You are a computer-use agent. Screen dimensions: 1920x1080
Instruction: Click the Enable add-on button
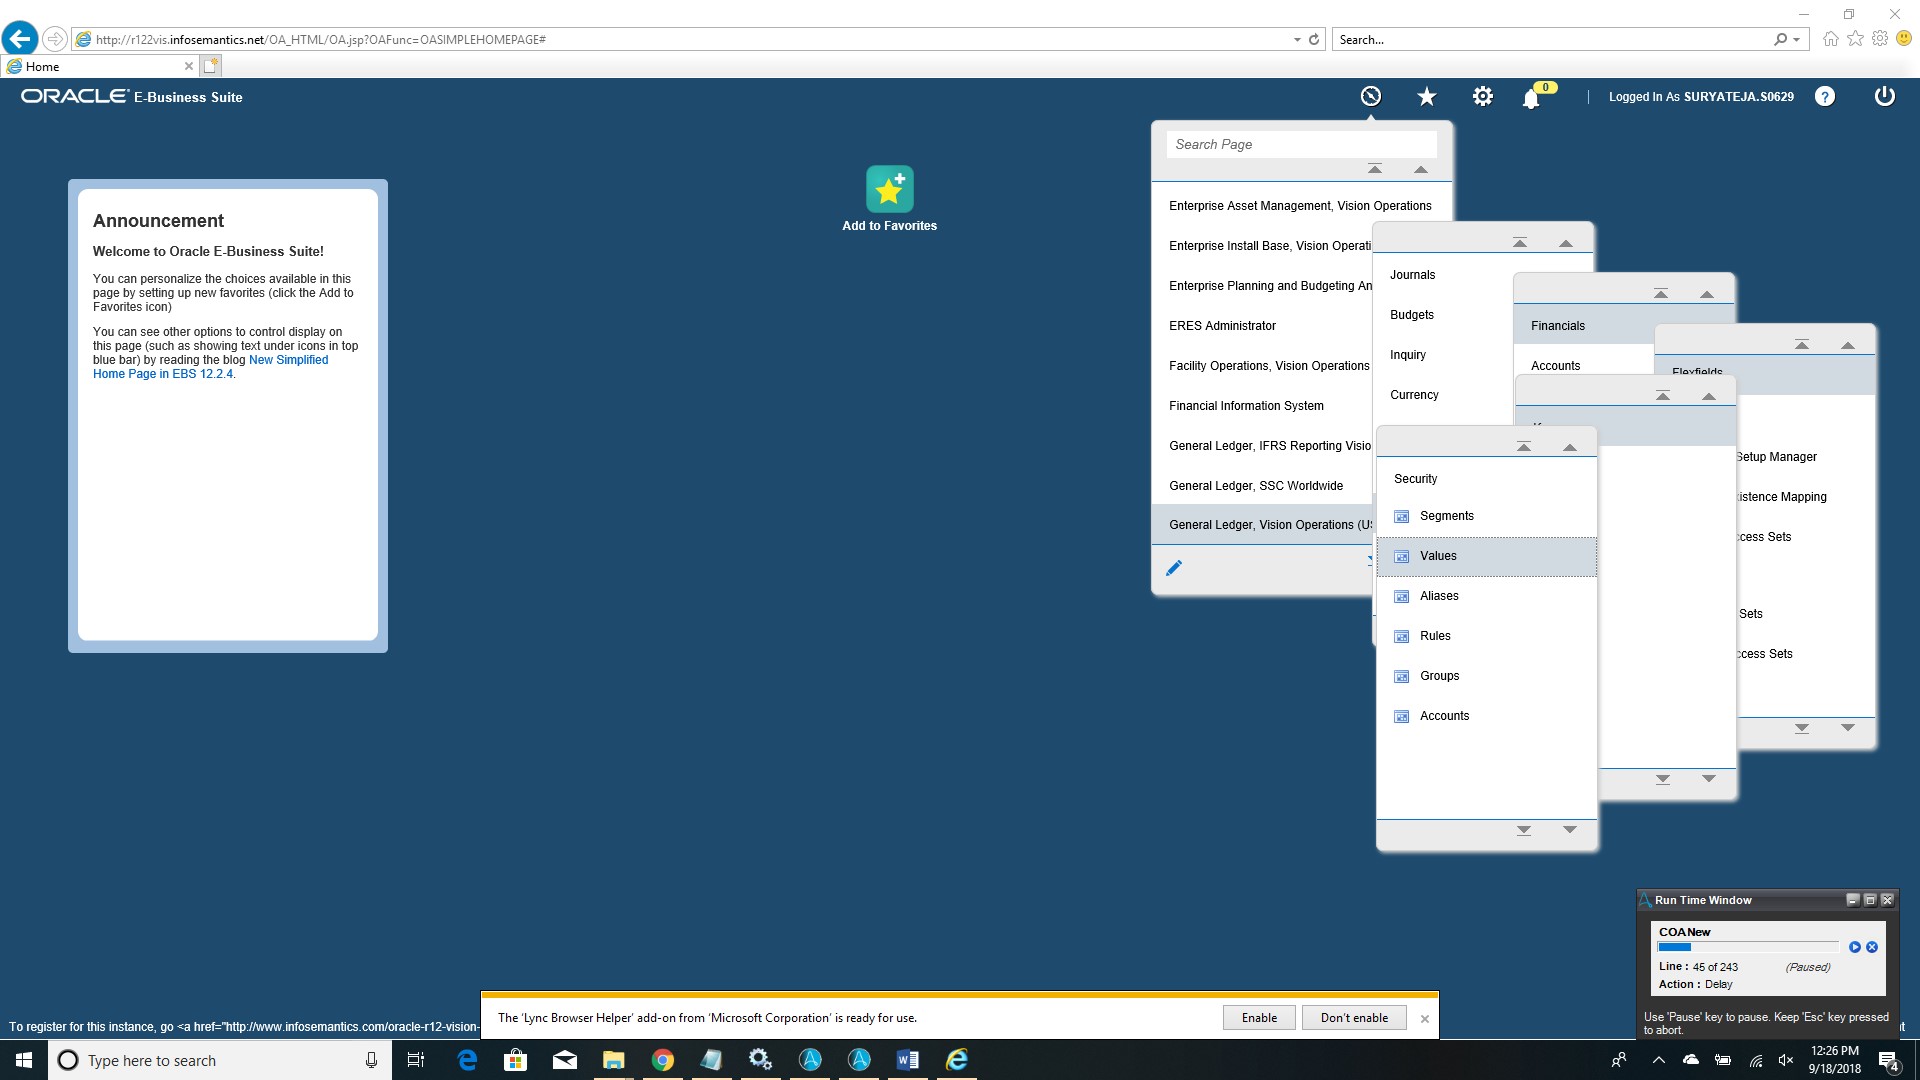coord(1259,1018)
